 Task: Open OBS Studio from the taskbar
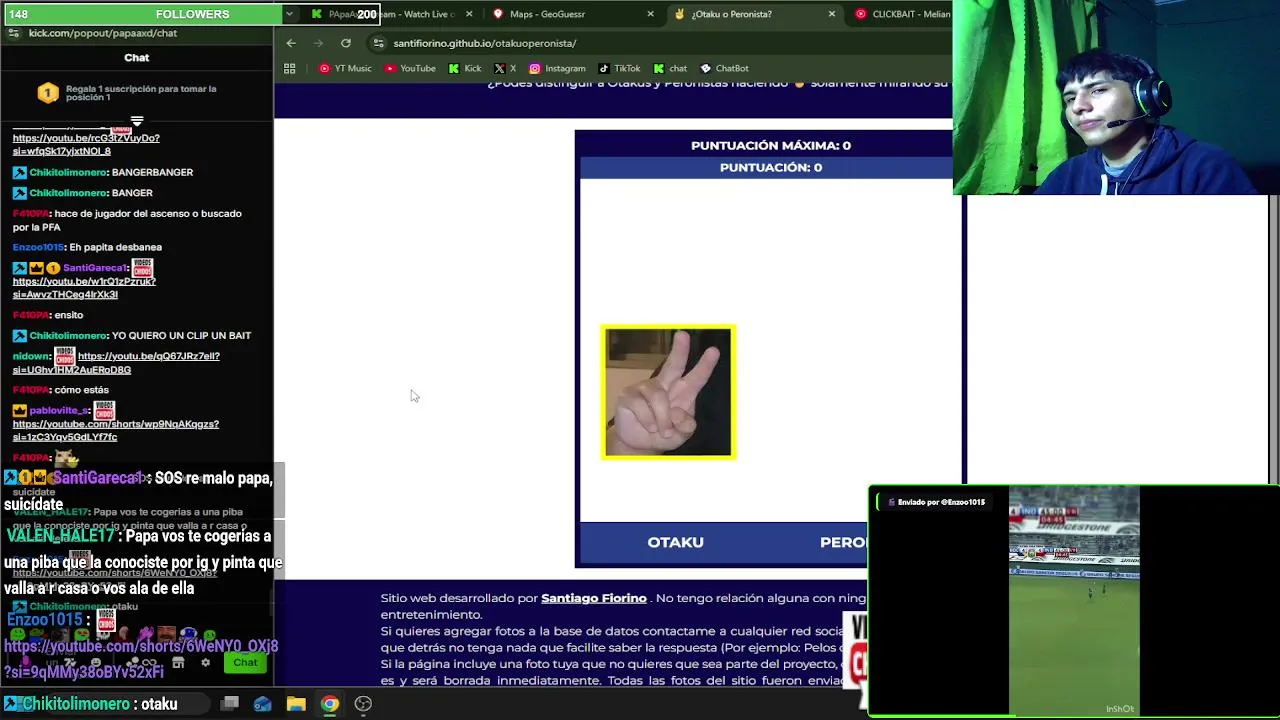click(x=363, y=703)
